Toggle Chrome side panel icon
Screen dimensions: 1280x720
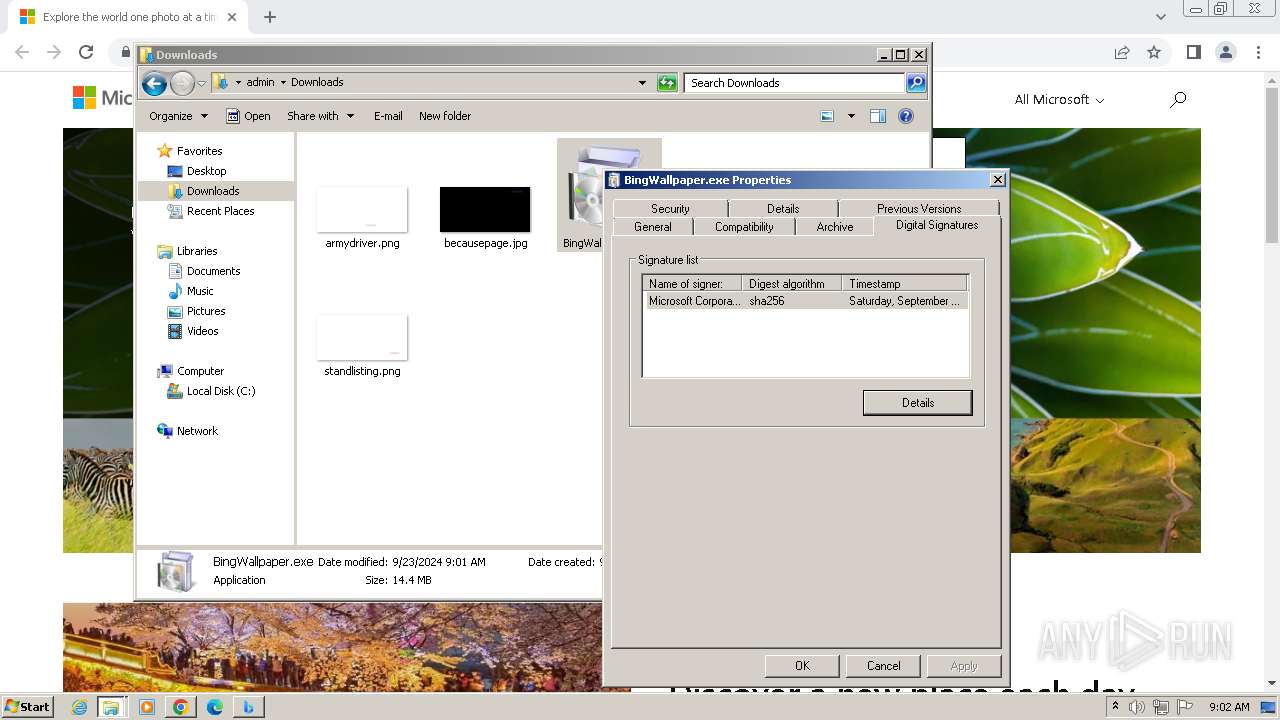(x=1193, y=52)
